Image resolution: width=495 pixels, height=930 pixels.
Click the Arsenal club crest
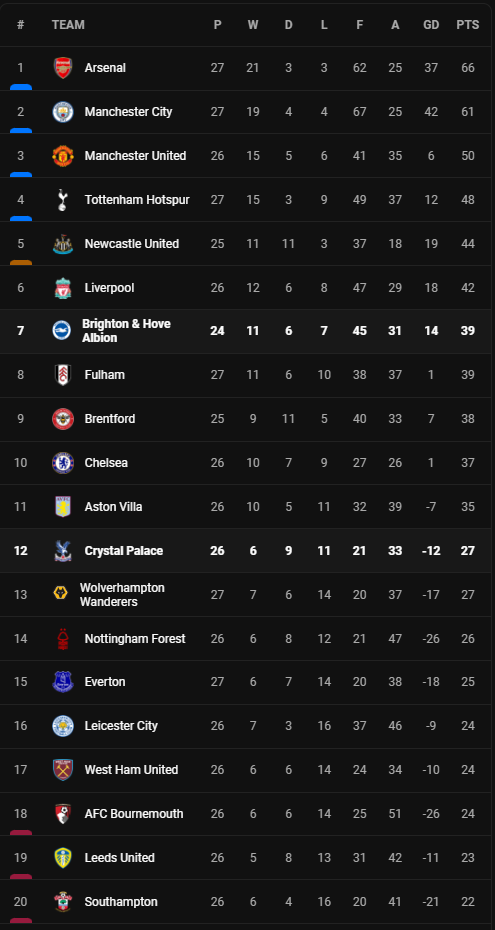click(63, 68)
